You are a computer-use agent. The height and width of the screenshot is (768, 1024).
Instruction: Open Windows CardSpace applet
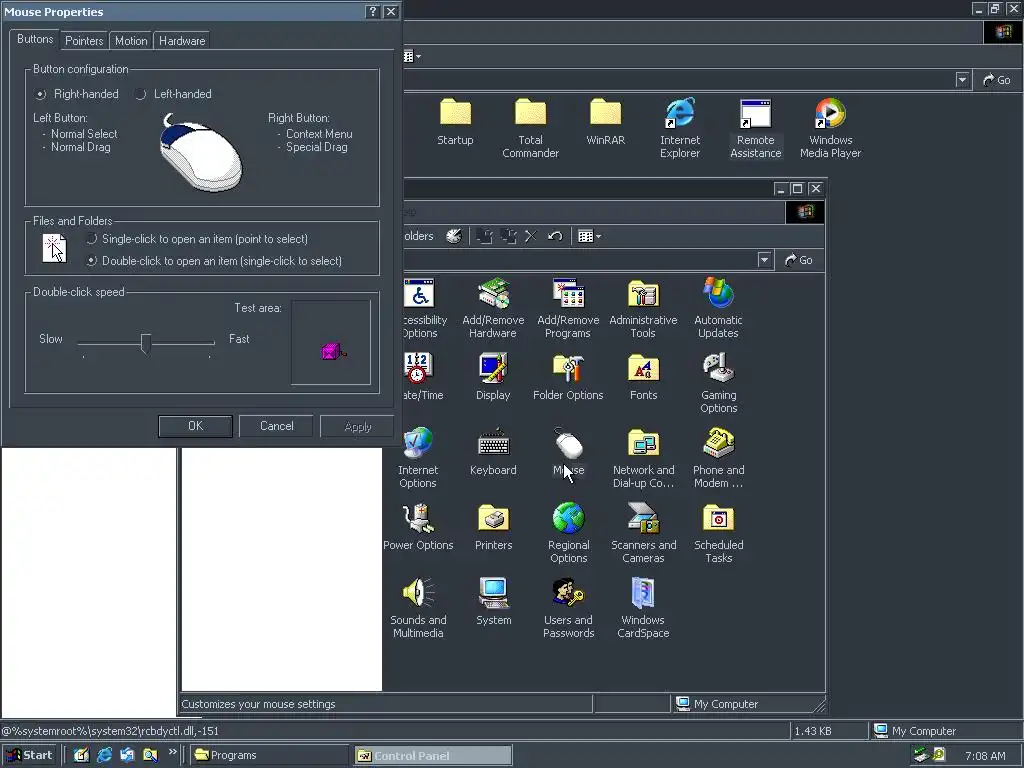643,608
